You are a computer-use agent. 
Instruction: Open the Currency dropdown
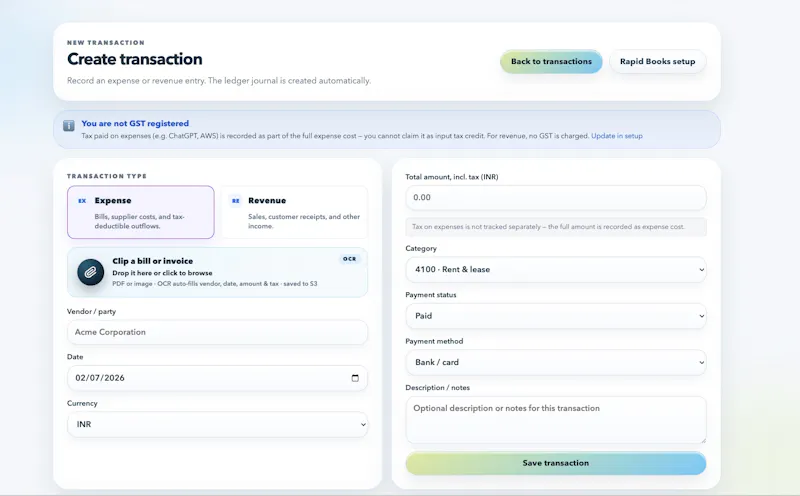tap(217, 425)
